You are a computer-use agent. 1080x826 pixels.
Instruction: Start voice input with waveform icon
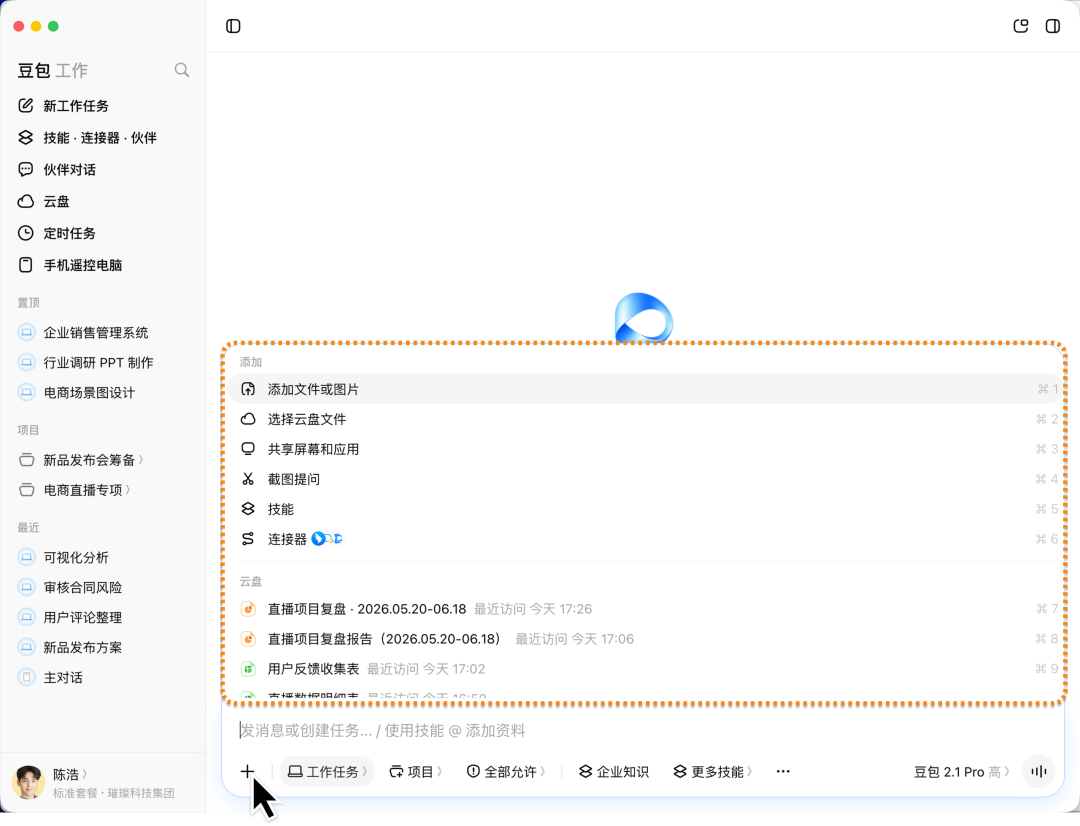pyautogui.click(x=1039, y=772)
